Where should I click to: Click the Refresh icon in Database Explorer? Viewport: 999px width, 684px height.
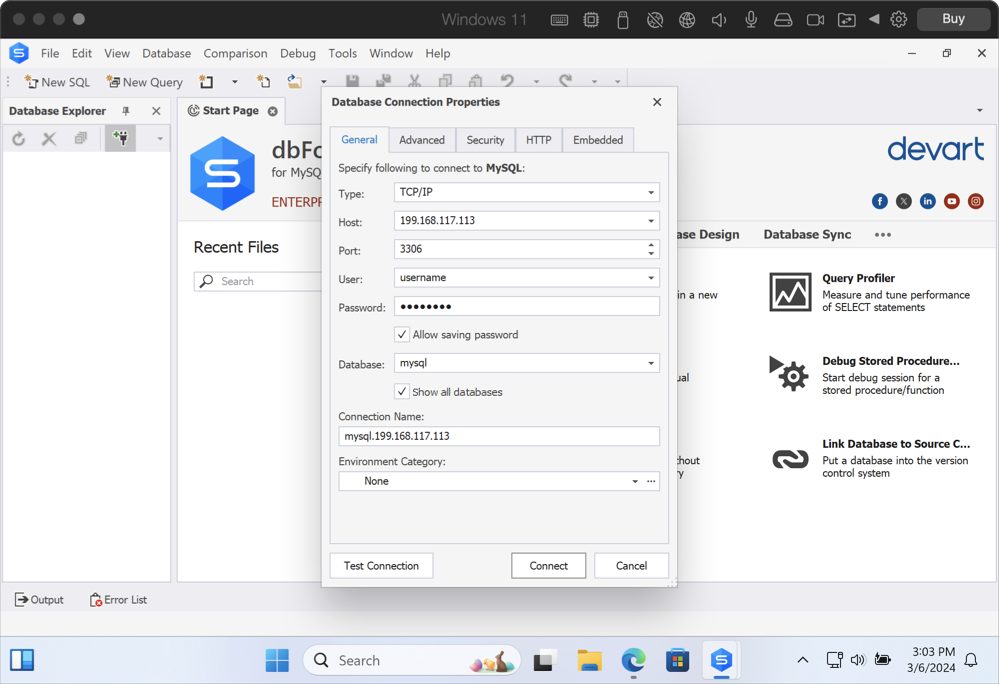tap(18, 138)
